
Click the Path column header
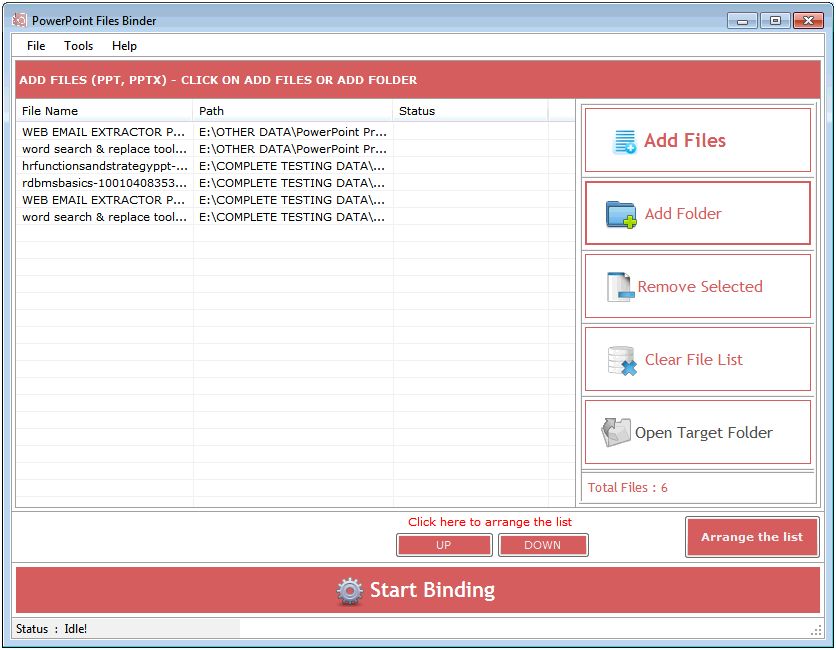[x=292, y=111]
